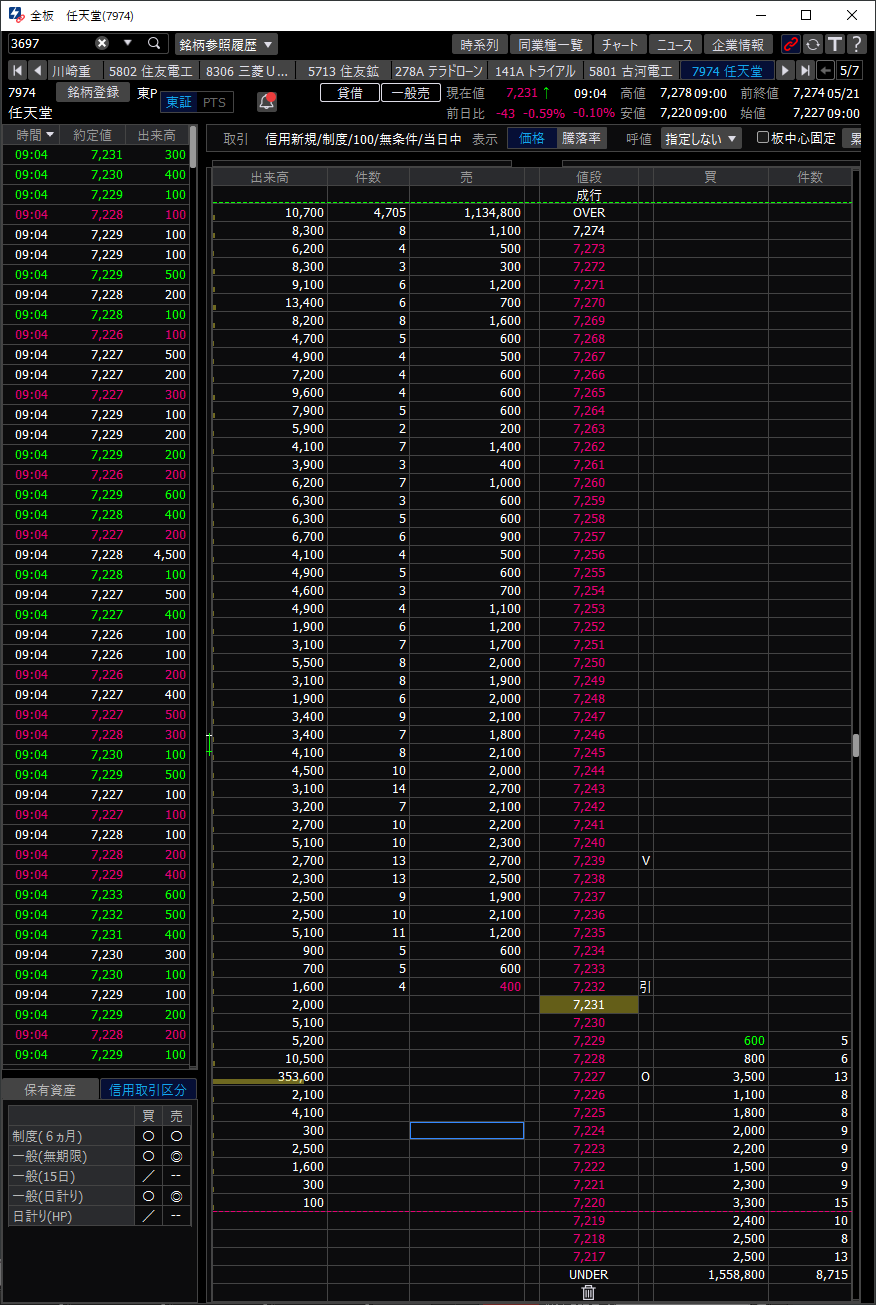876x1305 pixels.
Task: Jump to the first stock tab with the skip-start arrow
Action: 17,71
